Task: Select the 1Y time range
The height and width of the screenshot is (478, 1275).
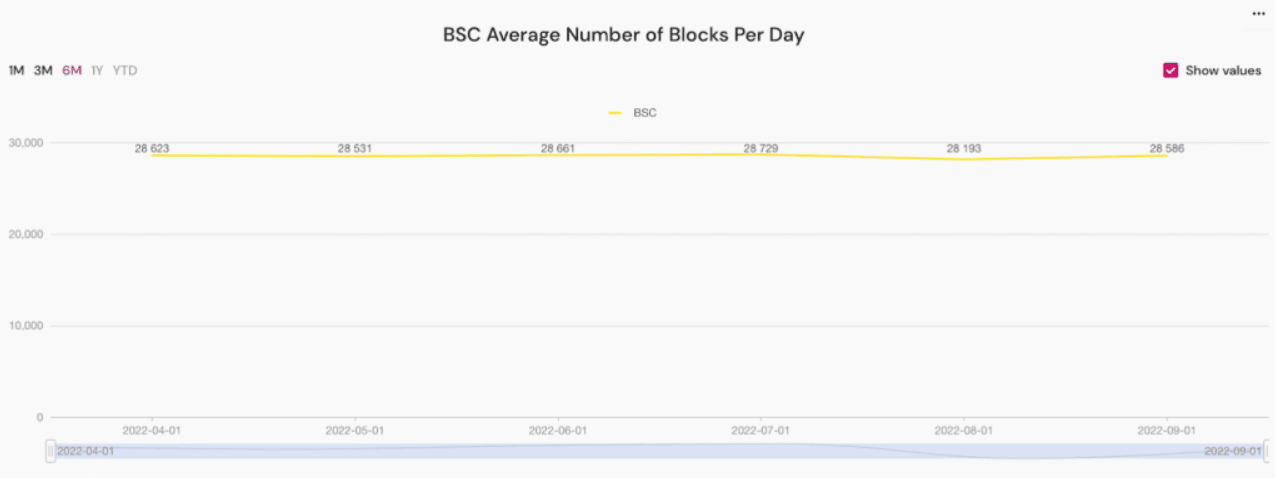Action: (97, 71)
